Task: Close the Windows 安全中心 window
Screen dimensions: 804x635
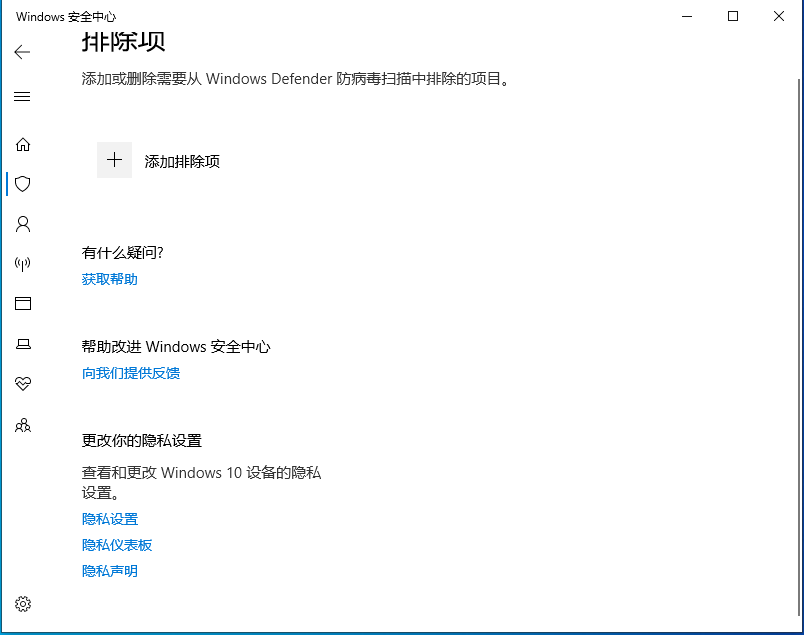Action: pyautogui.click(x=779, y=16)
